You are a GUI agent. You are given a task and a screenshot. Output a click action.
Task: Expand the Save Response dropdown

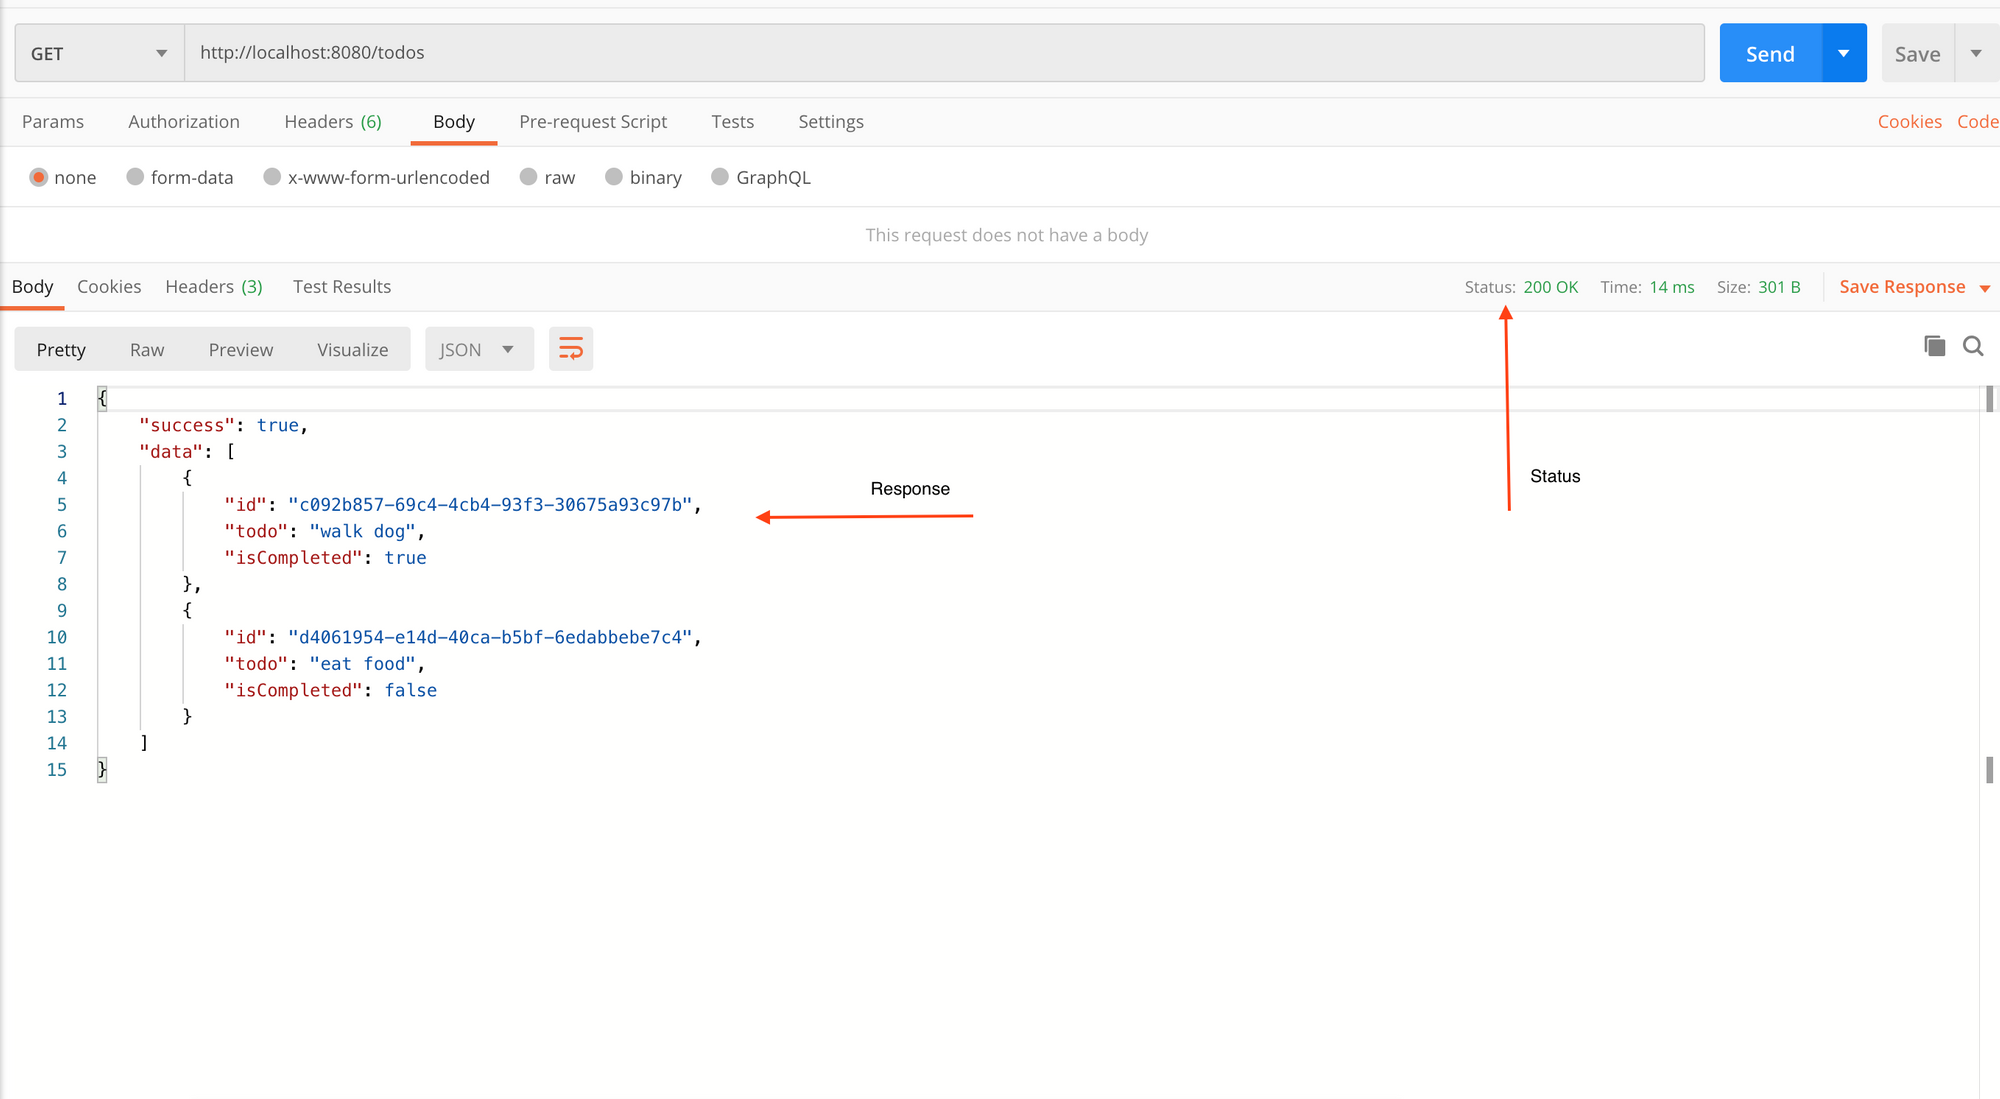click(x=1985, y=288)
